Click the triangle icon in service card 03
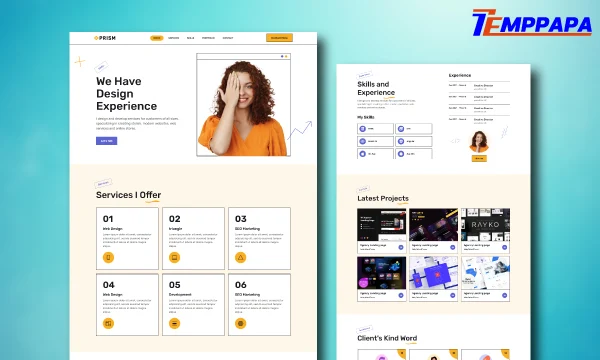Image resolution: width=600 pixels, height=360 pixels. click(x=240, y=257)
